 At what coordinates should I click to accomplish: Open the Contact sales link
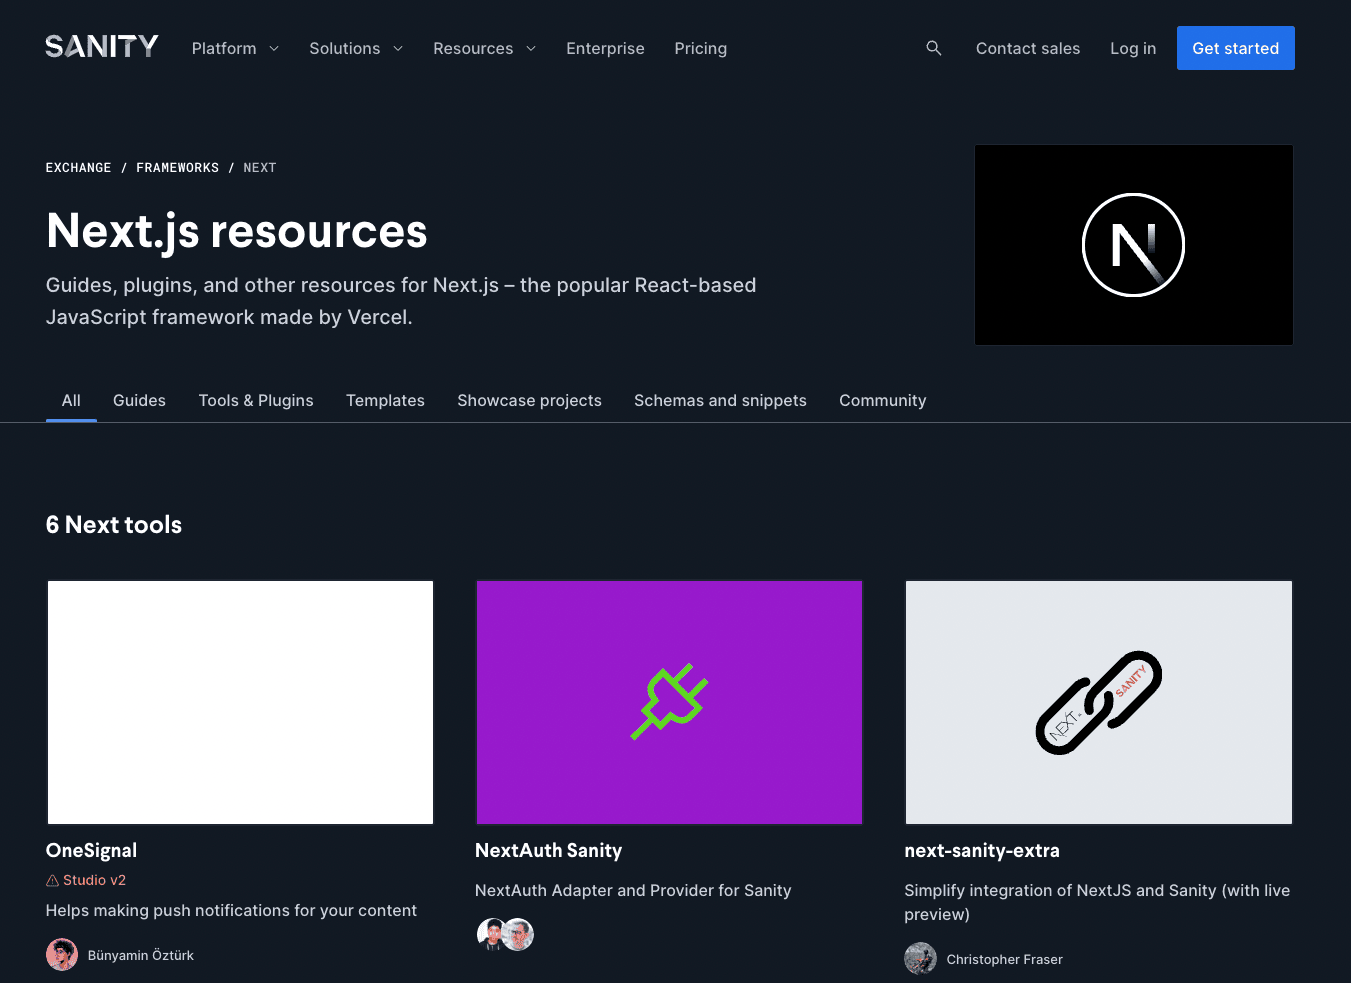point(1028,48)
